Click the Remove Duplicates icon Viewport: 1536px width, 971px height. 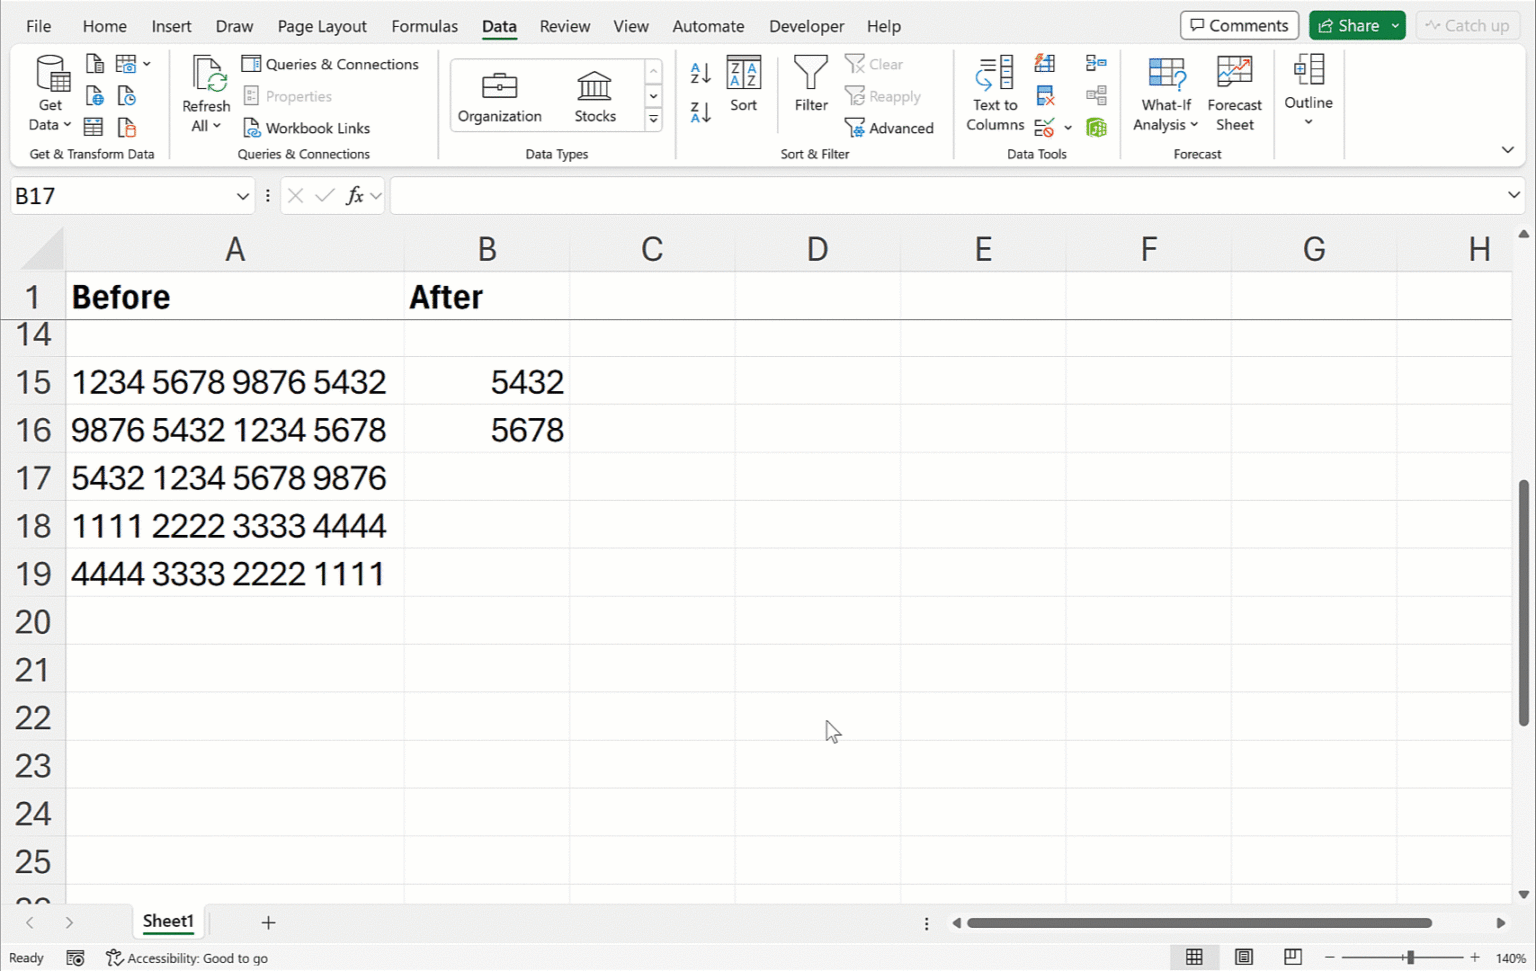[1045, 96]
